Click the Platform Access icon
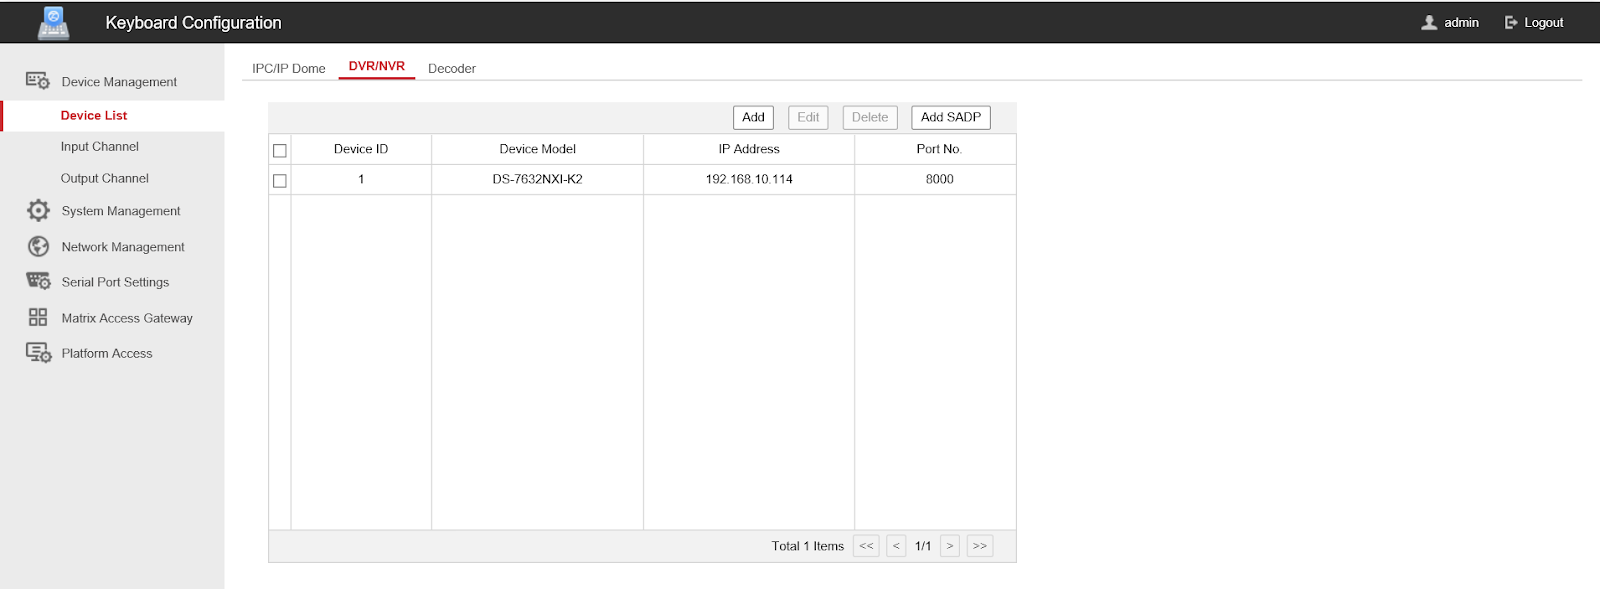 pos(38,353)
